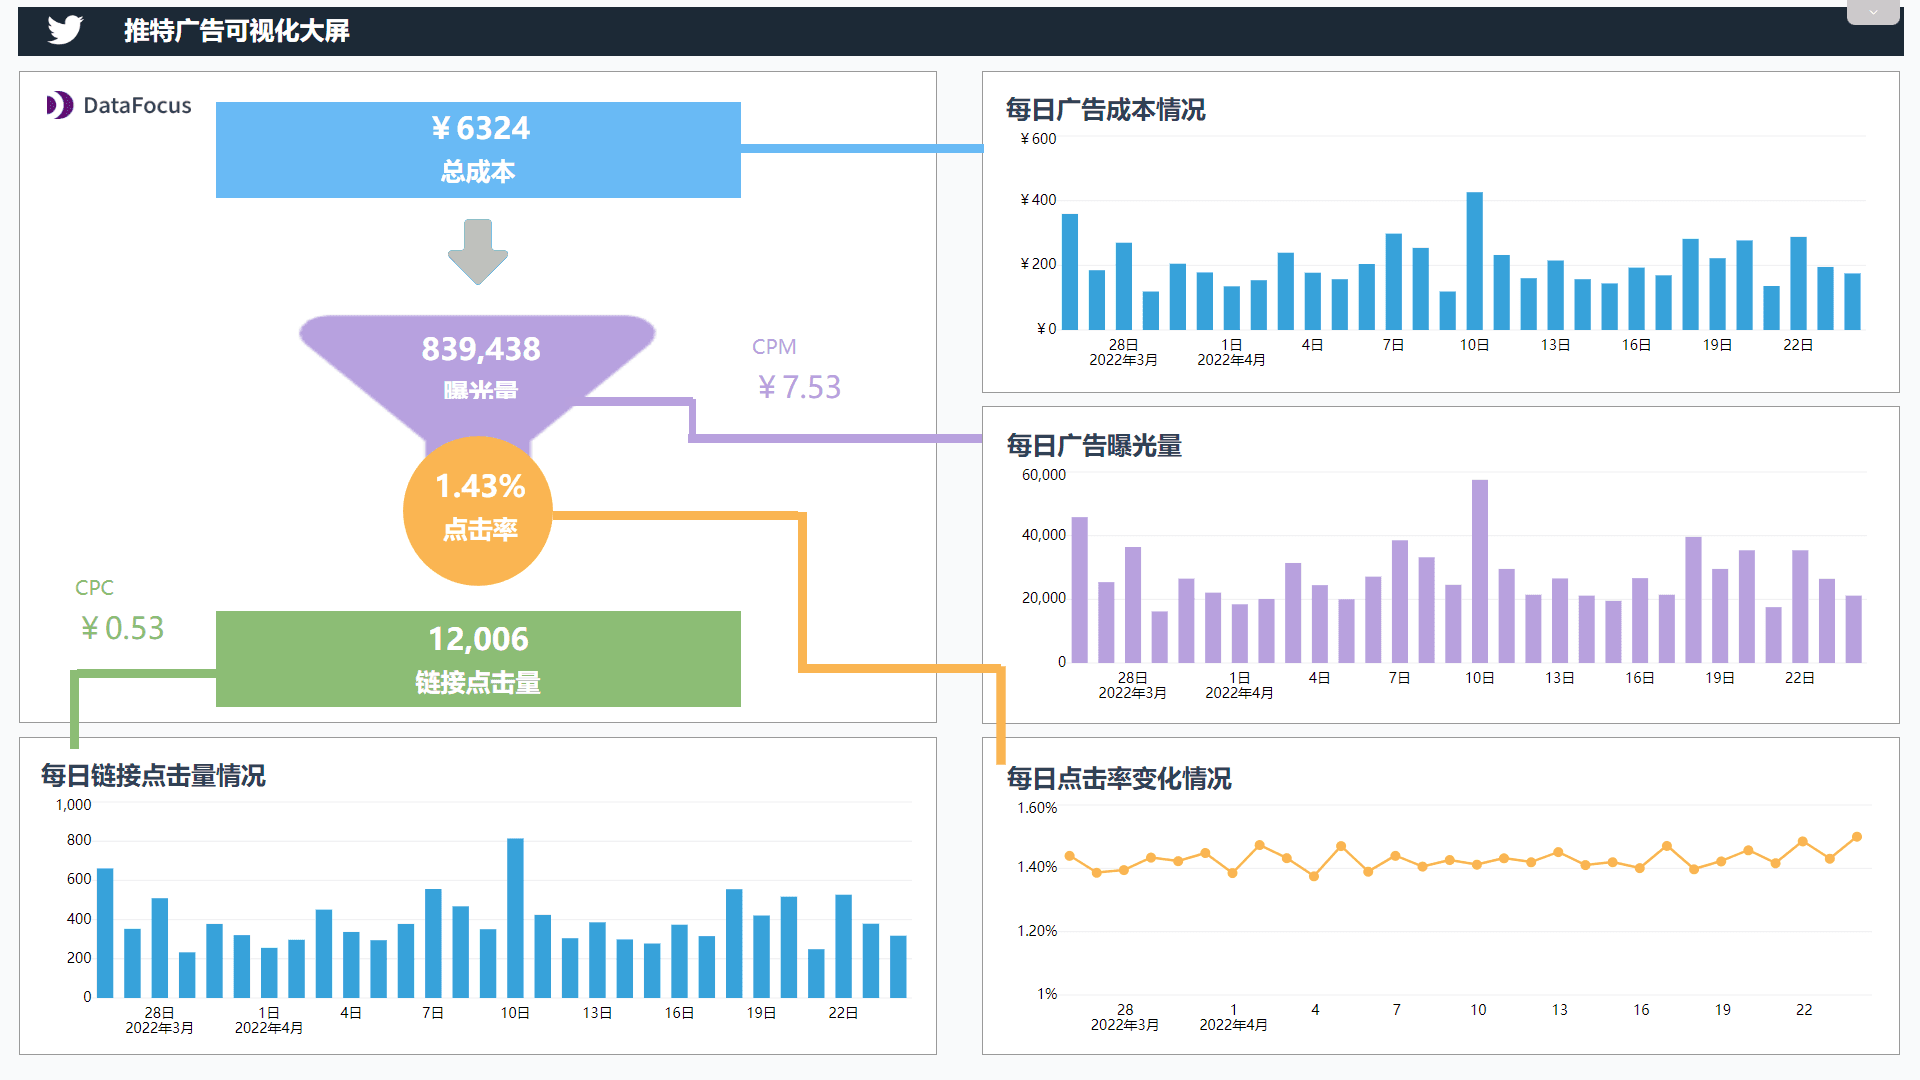
Task: Click the 40,000 axis label in impressions chart
Action: pos(1044,535)
